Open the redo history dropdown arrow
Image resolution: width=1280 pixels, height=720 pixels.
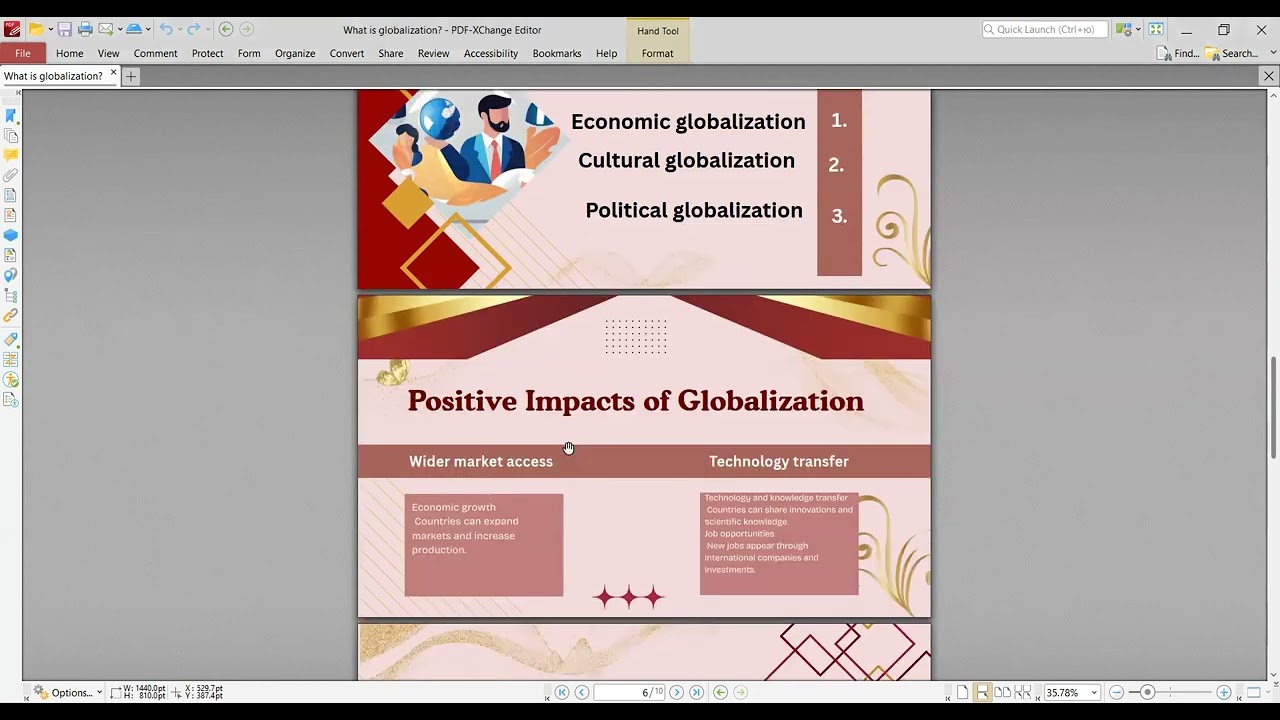[207, 30]
